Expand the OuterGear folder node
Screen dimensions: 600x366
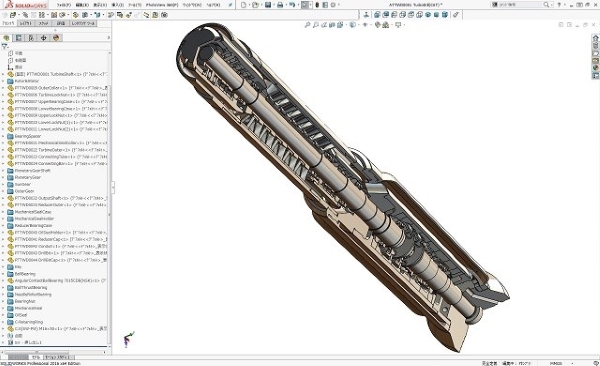click(x=3, y=191)
